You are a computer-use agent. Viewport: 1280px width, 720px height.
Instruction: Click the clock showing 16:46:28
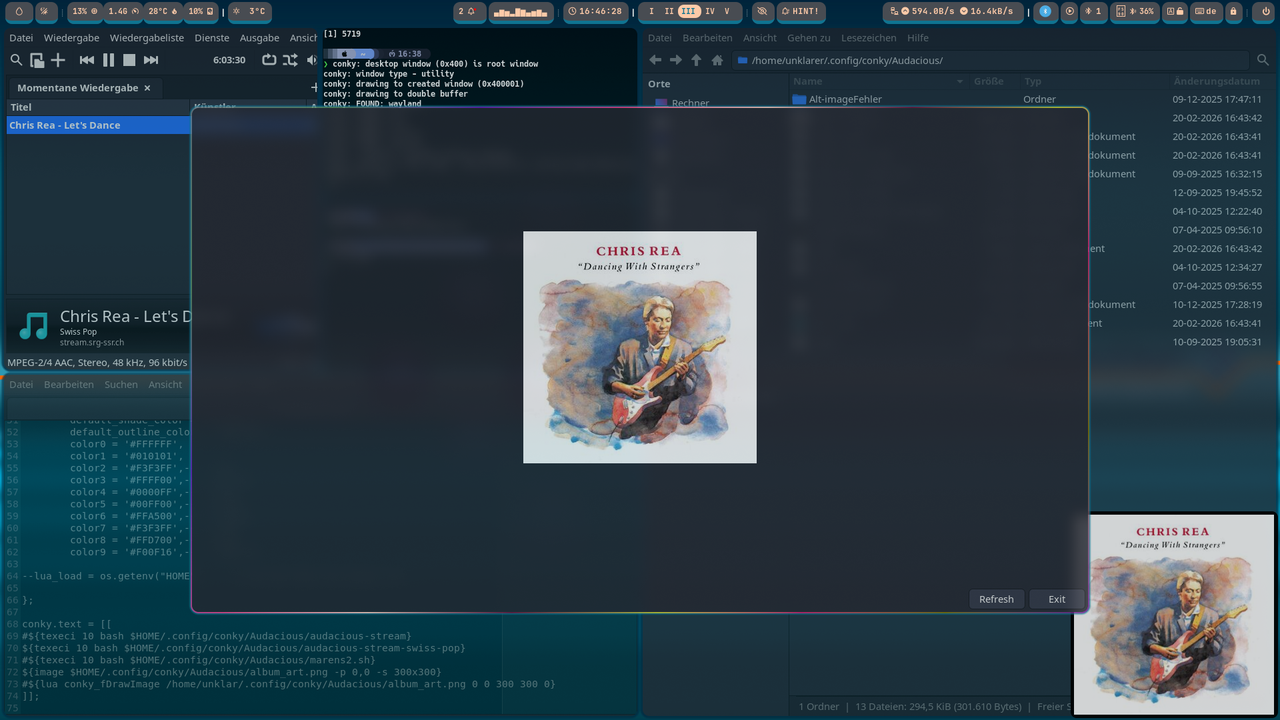click(x=594, y=11)
